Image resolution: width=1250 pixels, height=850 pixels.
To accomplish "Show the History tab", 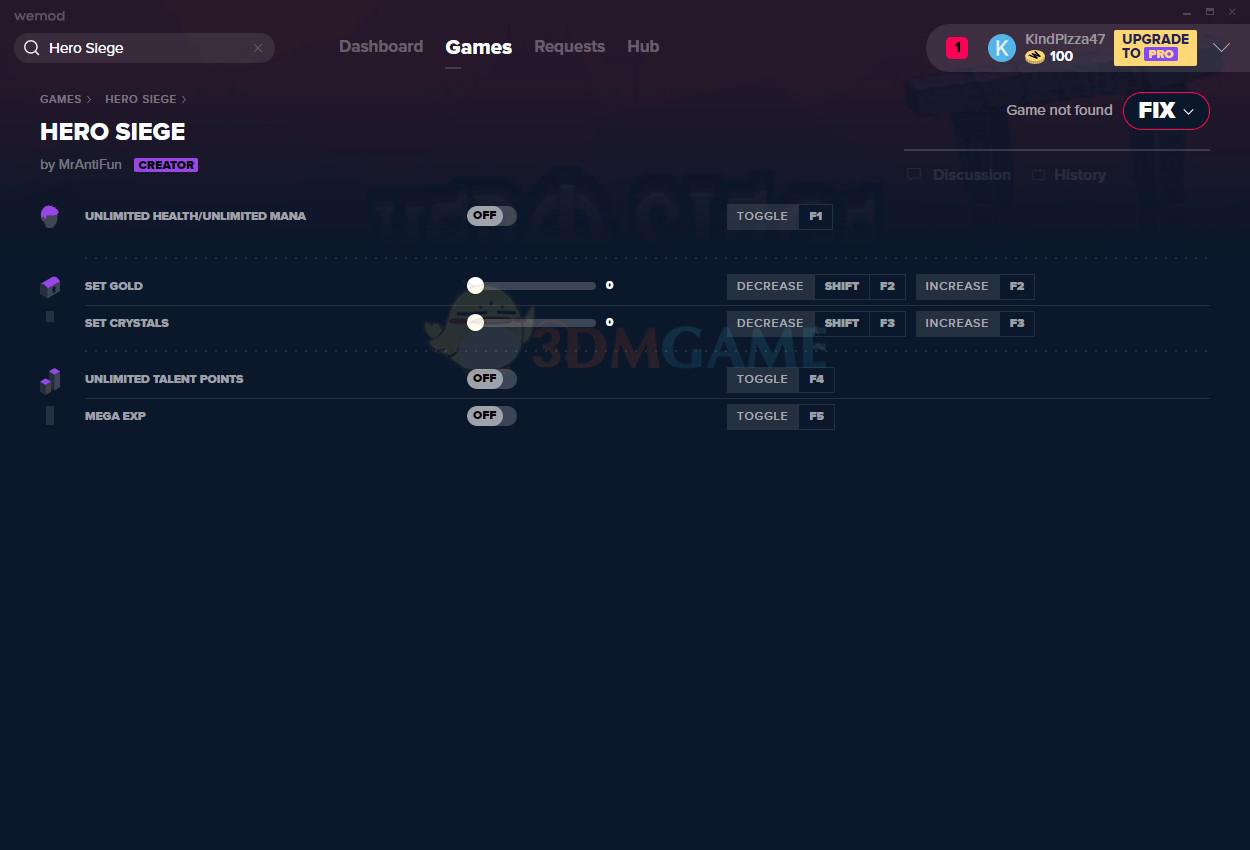I will 1069,175.
